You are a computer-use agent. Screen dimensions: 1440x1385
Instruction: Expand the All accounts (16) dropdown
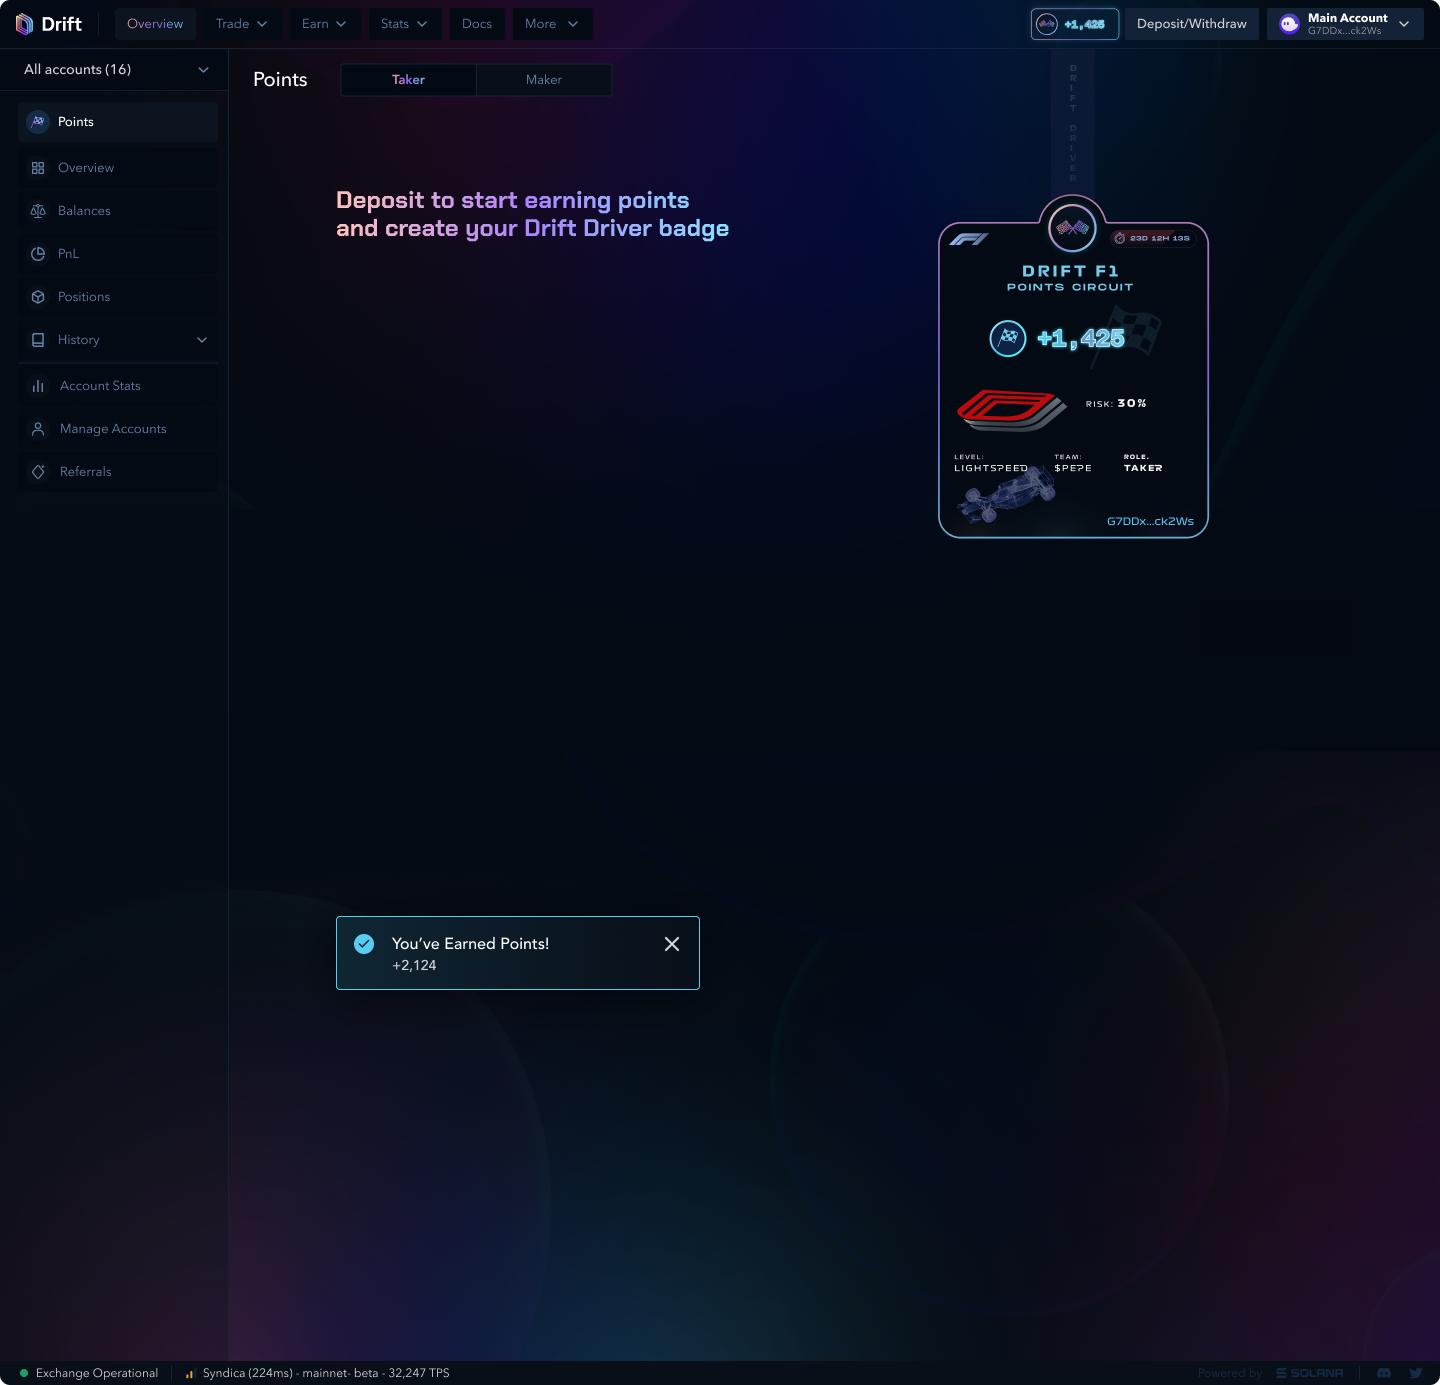(115, 69)
